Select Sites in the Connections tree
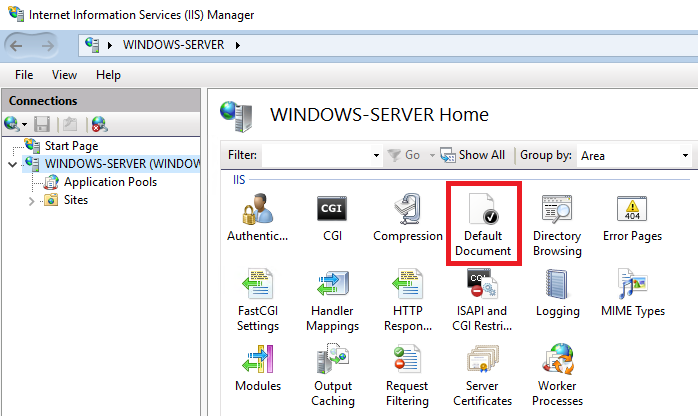Viewport: 698px width, 416px height. (x=66, y=200)
